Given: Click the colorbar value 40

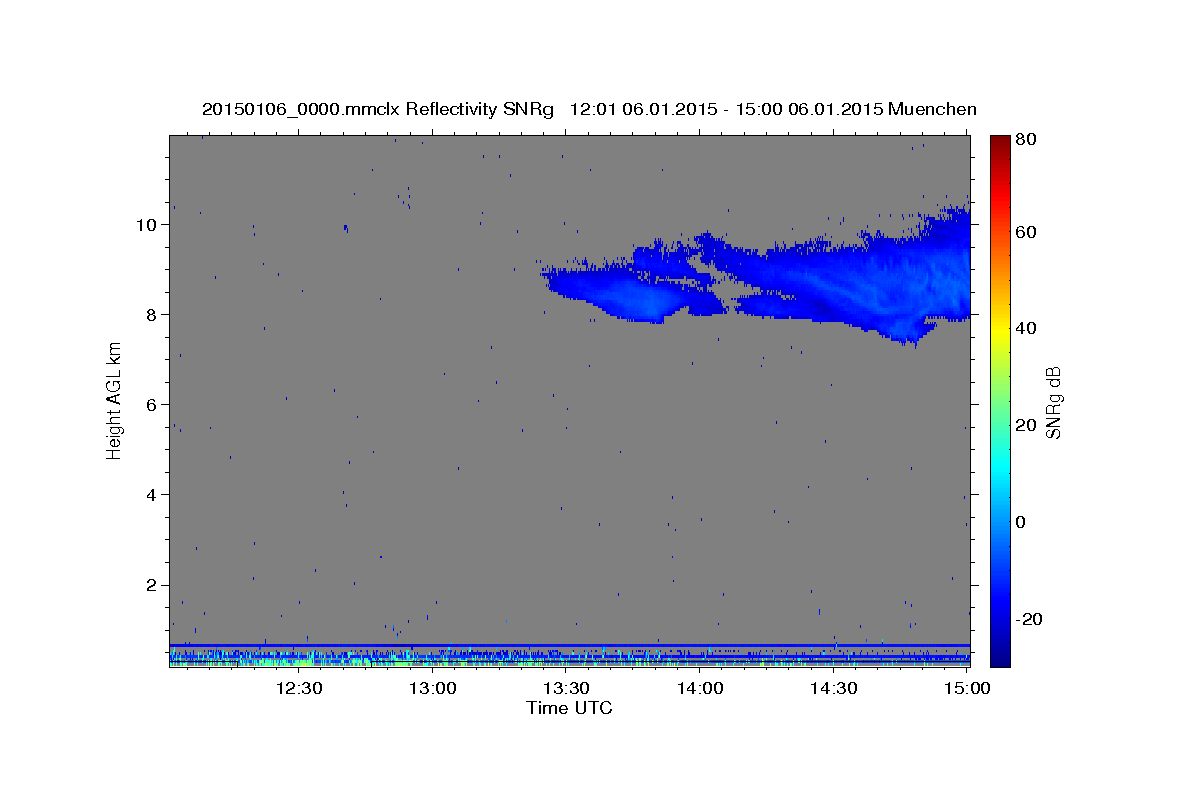Looking at the screenshot, I should pos(1024,328).
